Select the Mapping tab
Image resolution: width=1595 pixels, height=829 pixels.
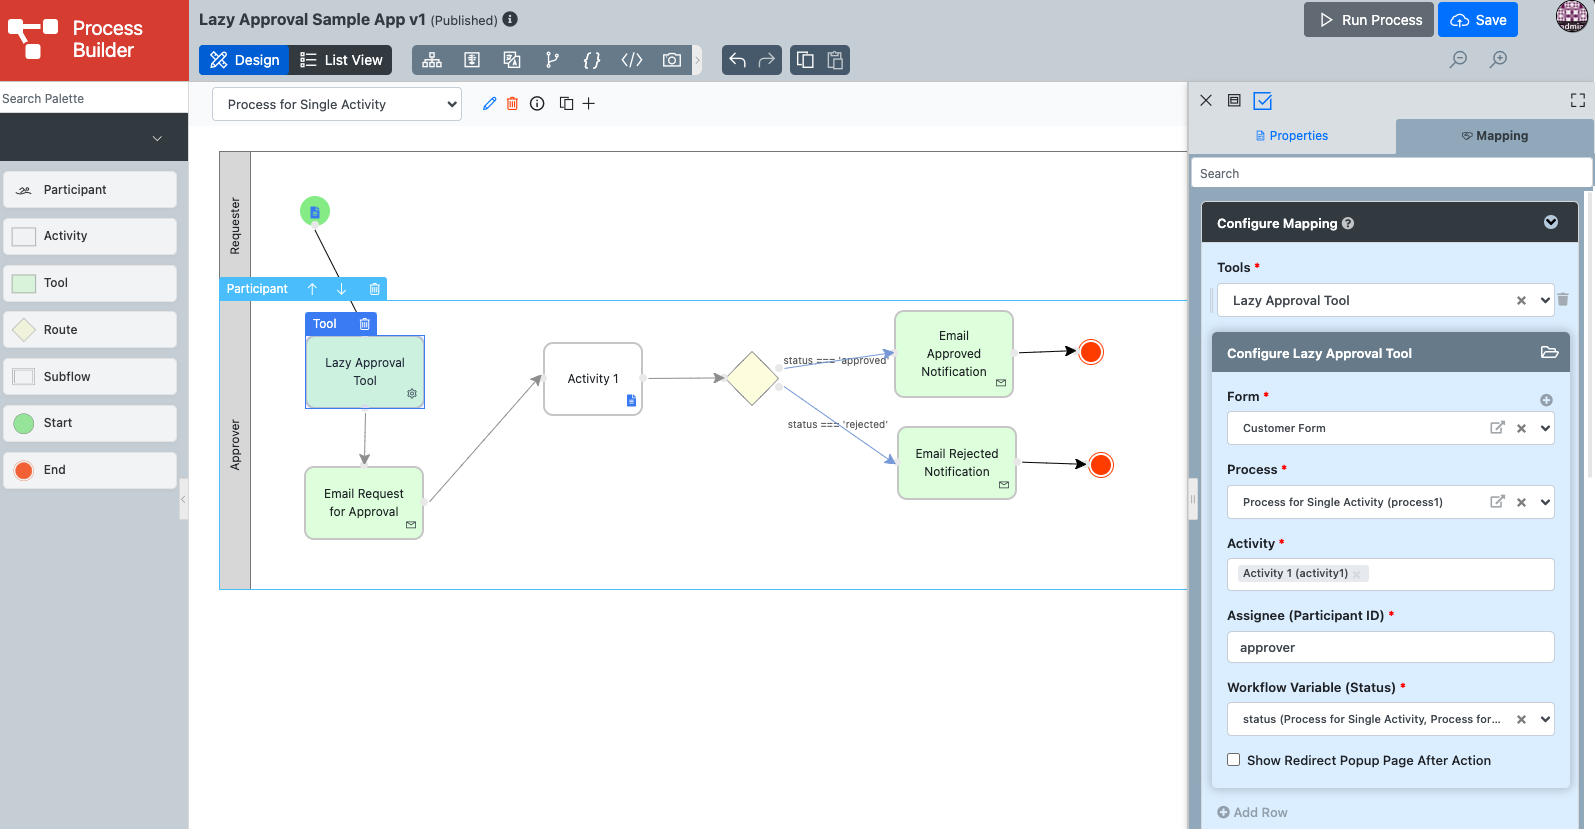tap(1494, 136)
